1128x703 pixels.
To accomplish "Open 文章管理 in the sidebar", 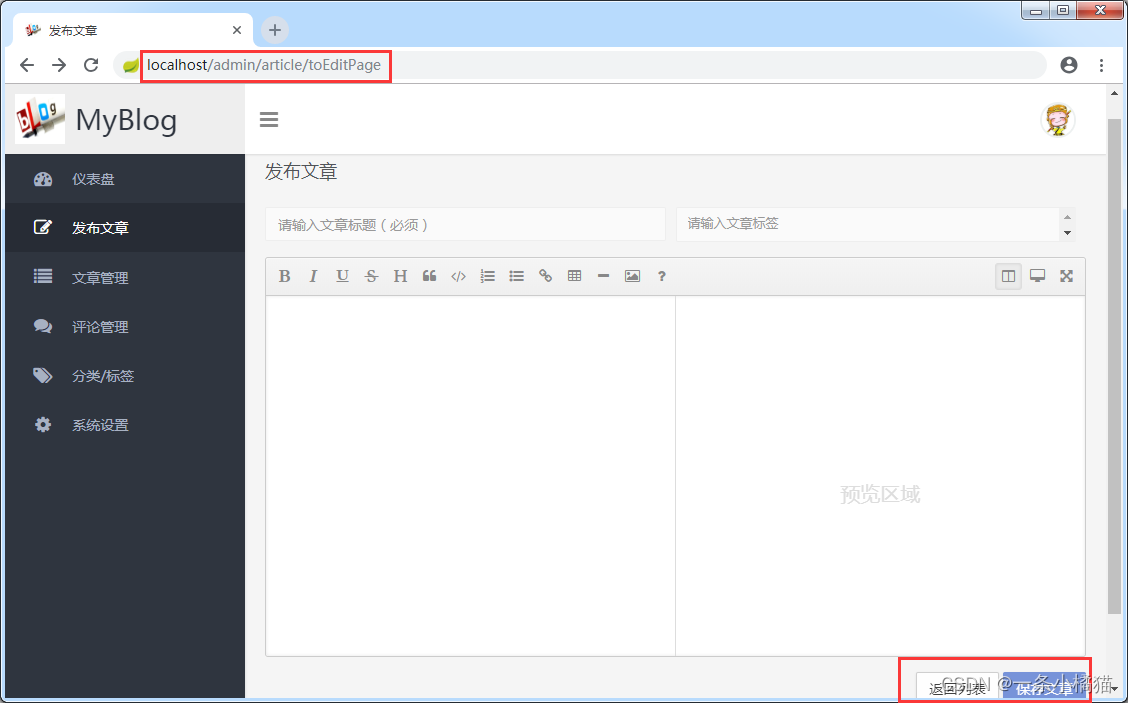I will [125, 278].
